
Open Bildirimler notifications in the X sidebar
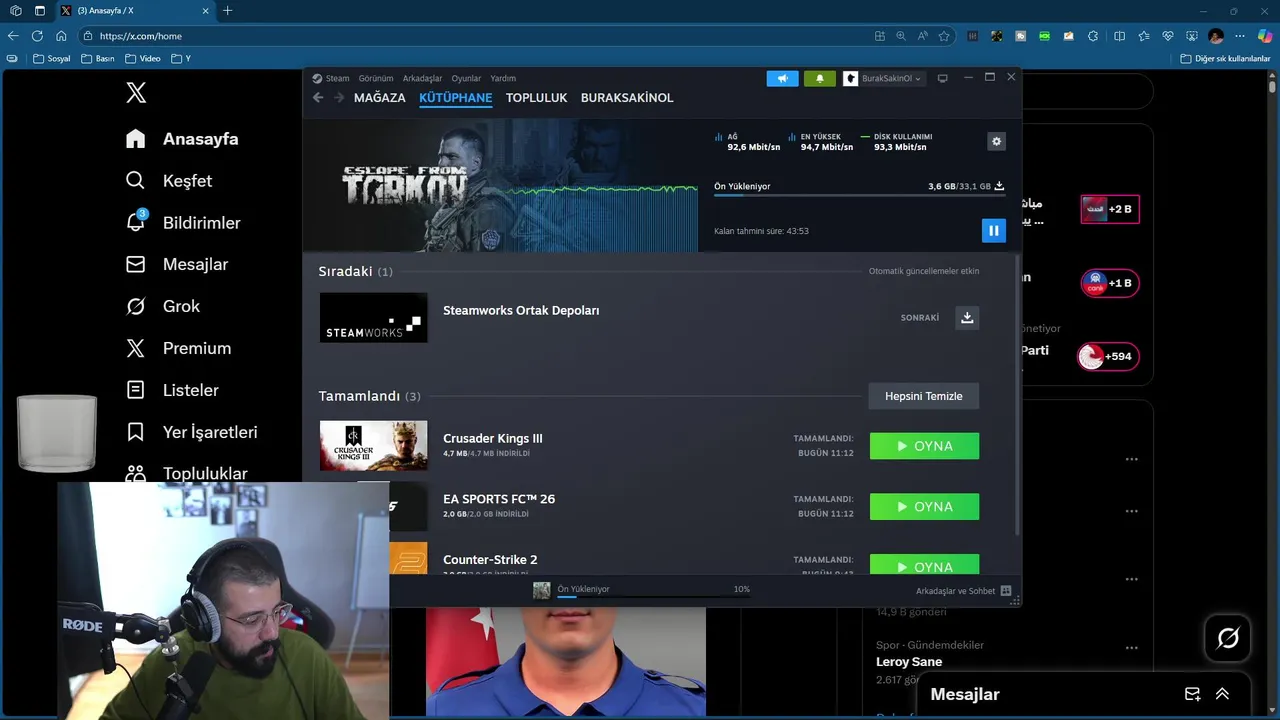pyautogui.click(x=183, y=223)
